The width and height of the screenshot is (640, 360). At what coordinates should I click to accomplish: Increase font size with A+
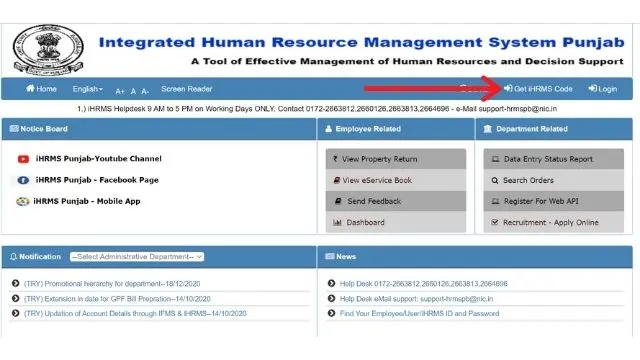pos(120,91)
